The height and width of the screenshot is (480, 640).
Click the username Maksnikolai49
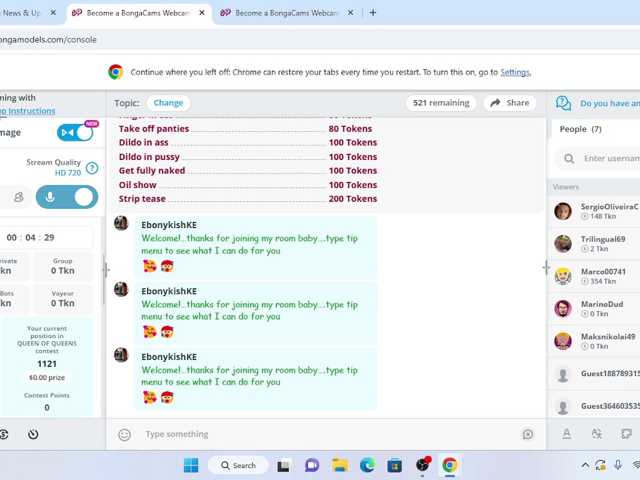click(x=608, y=337)
